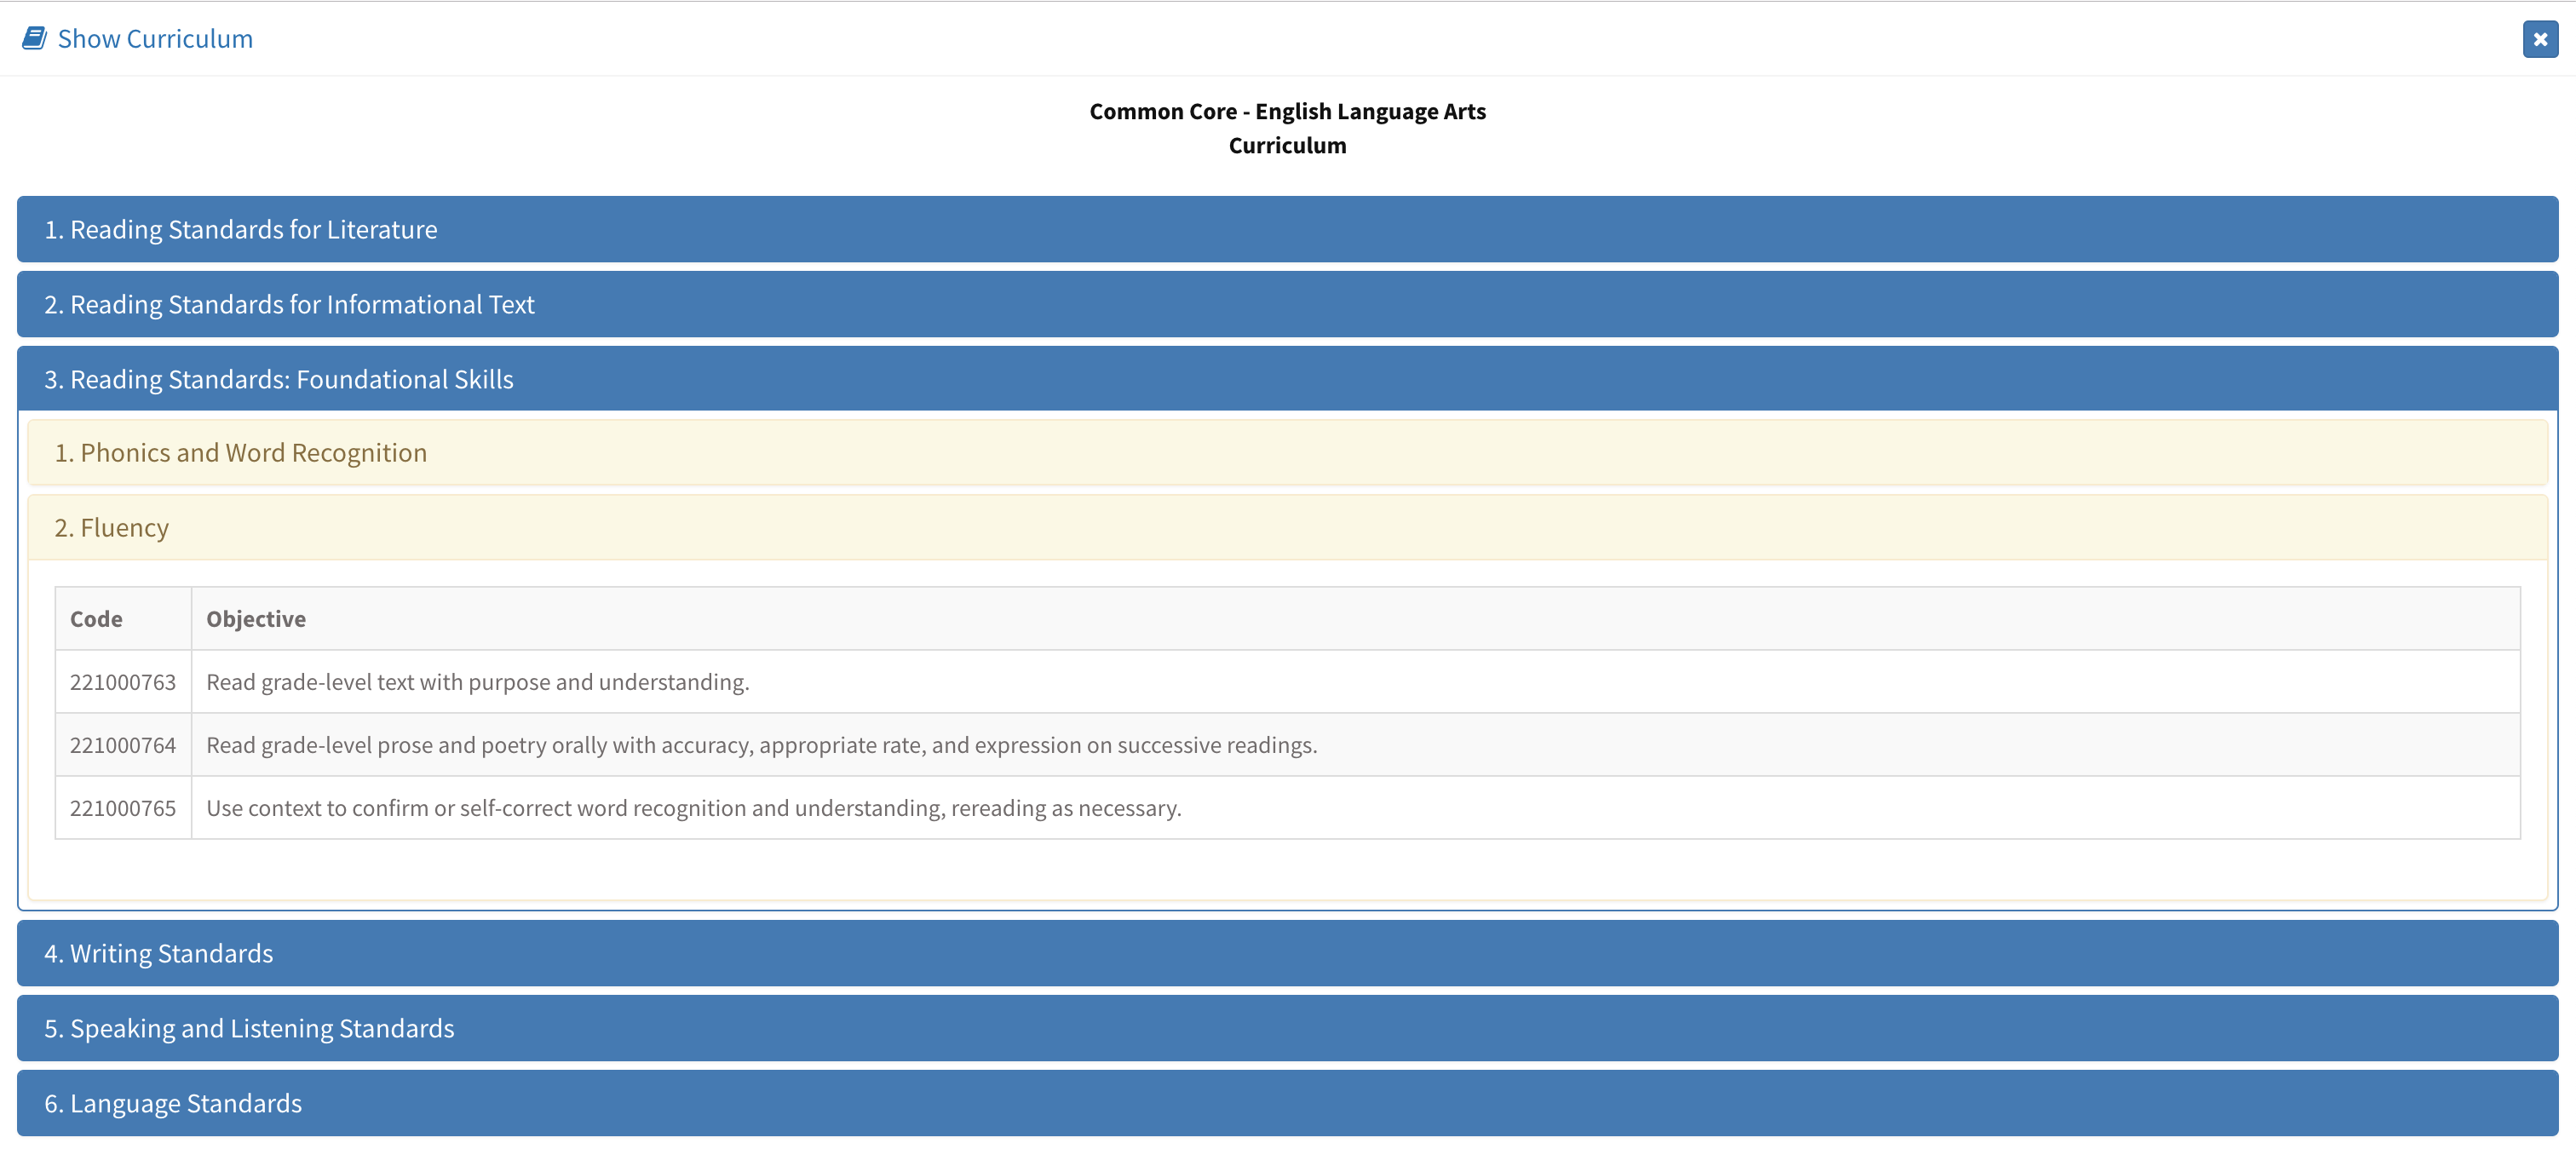Viewport: 2576px width, 1172px height.
Task: Select objective code 221000764
Action: [x=122, y=745]
